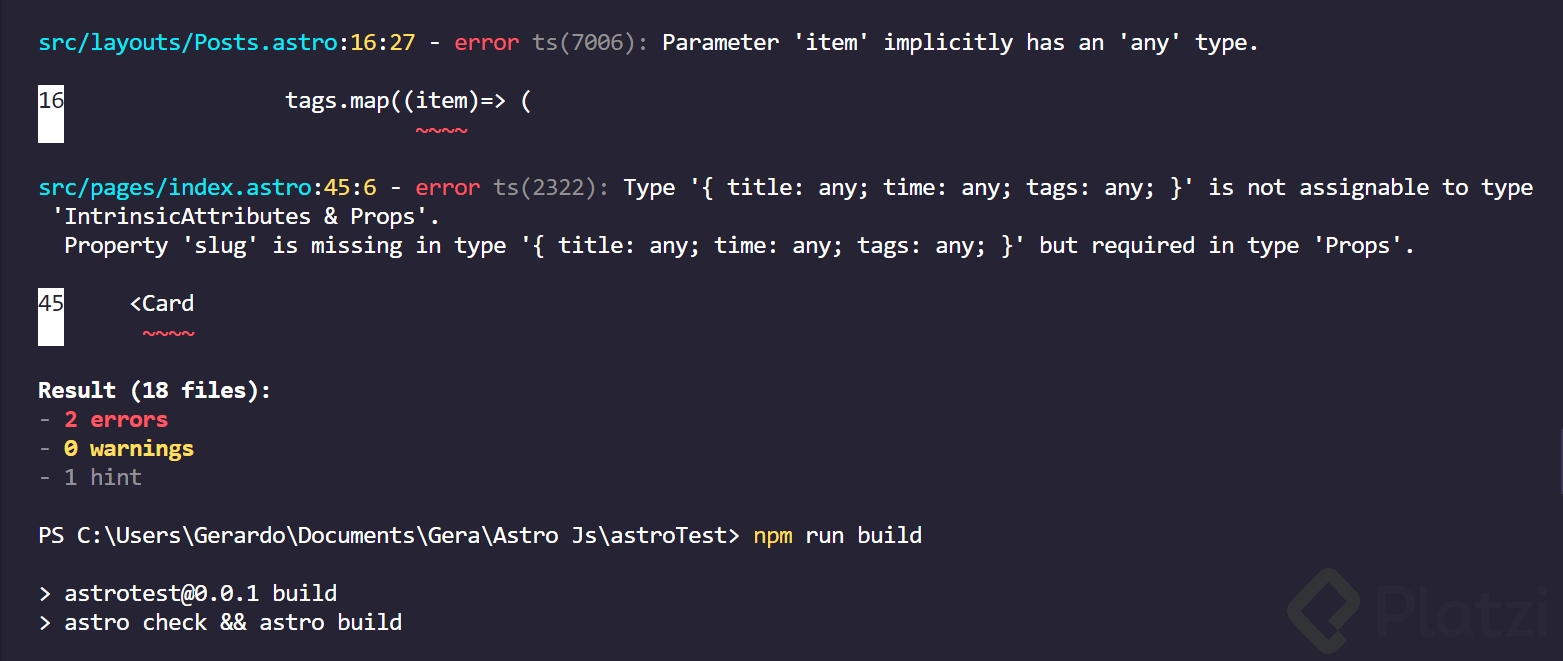
Task: Click the red '2 errors' summary line
Action: click(116, 420)
